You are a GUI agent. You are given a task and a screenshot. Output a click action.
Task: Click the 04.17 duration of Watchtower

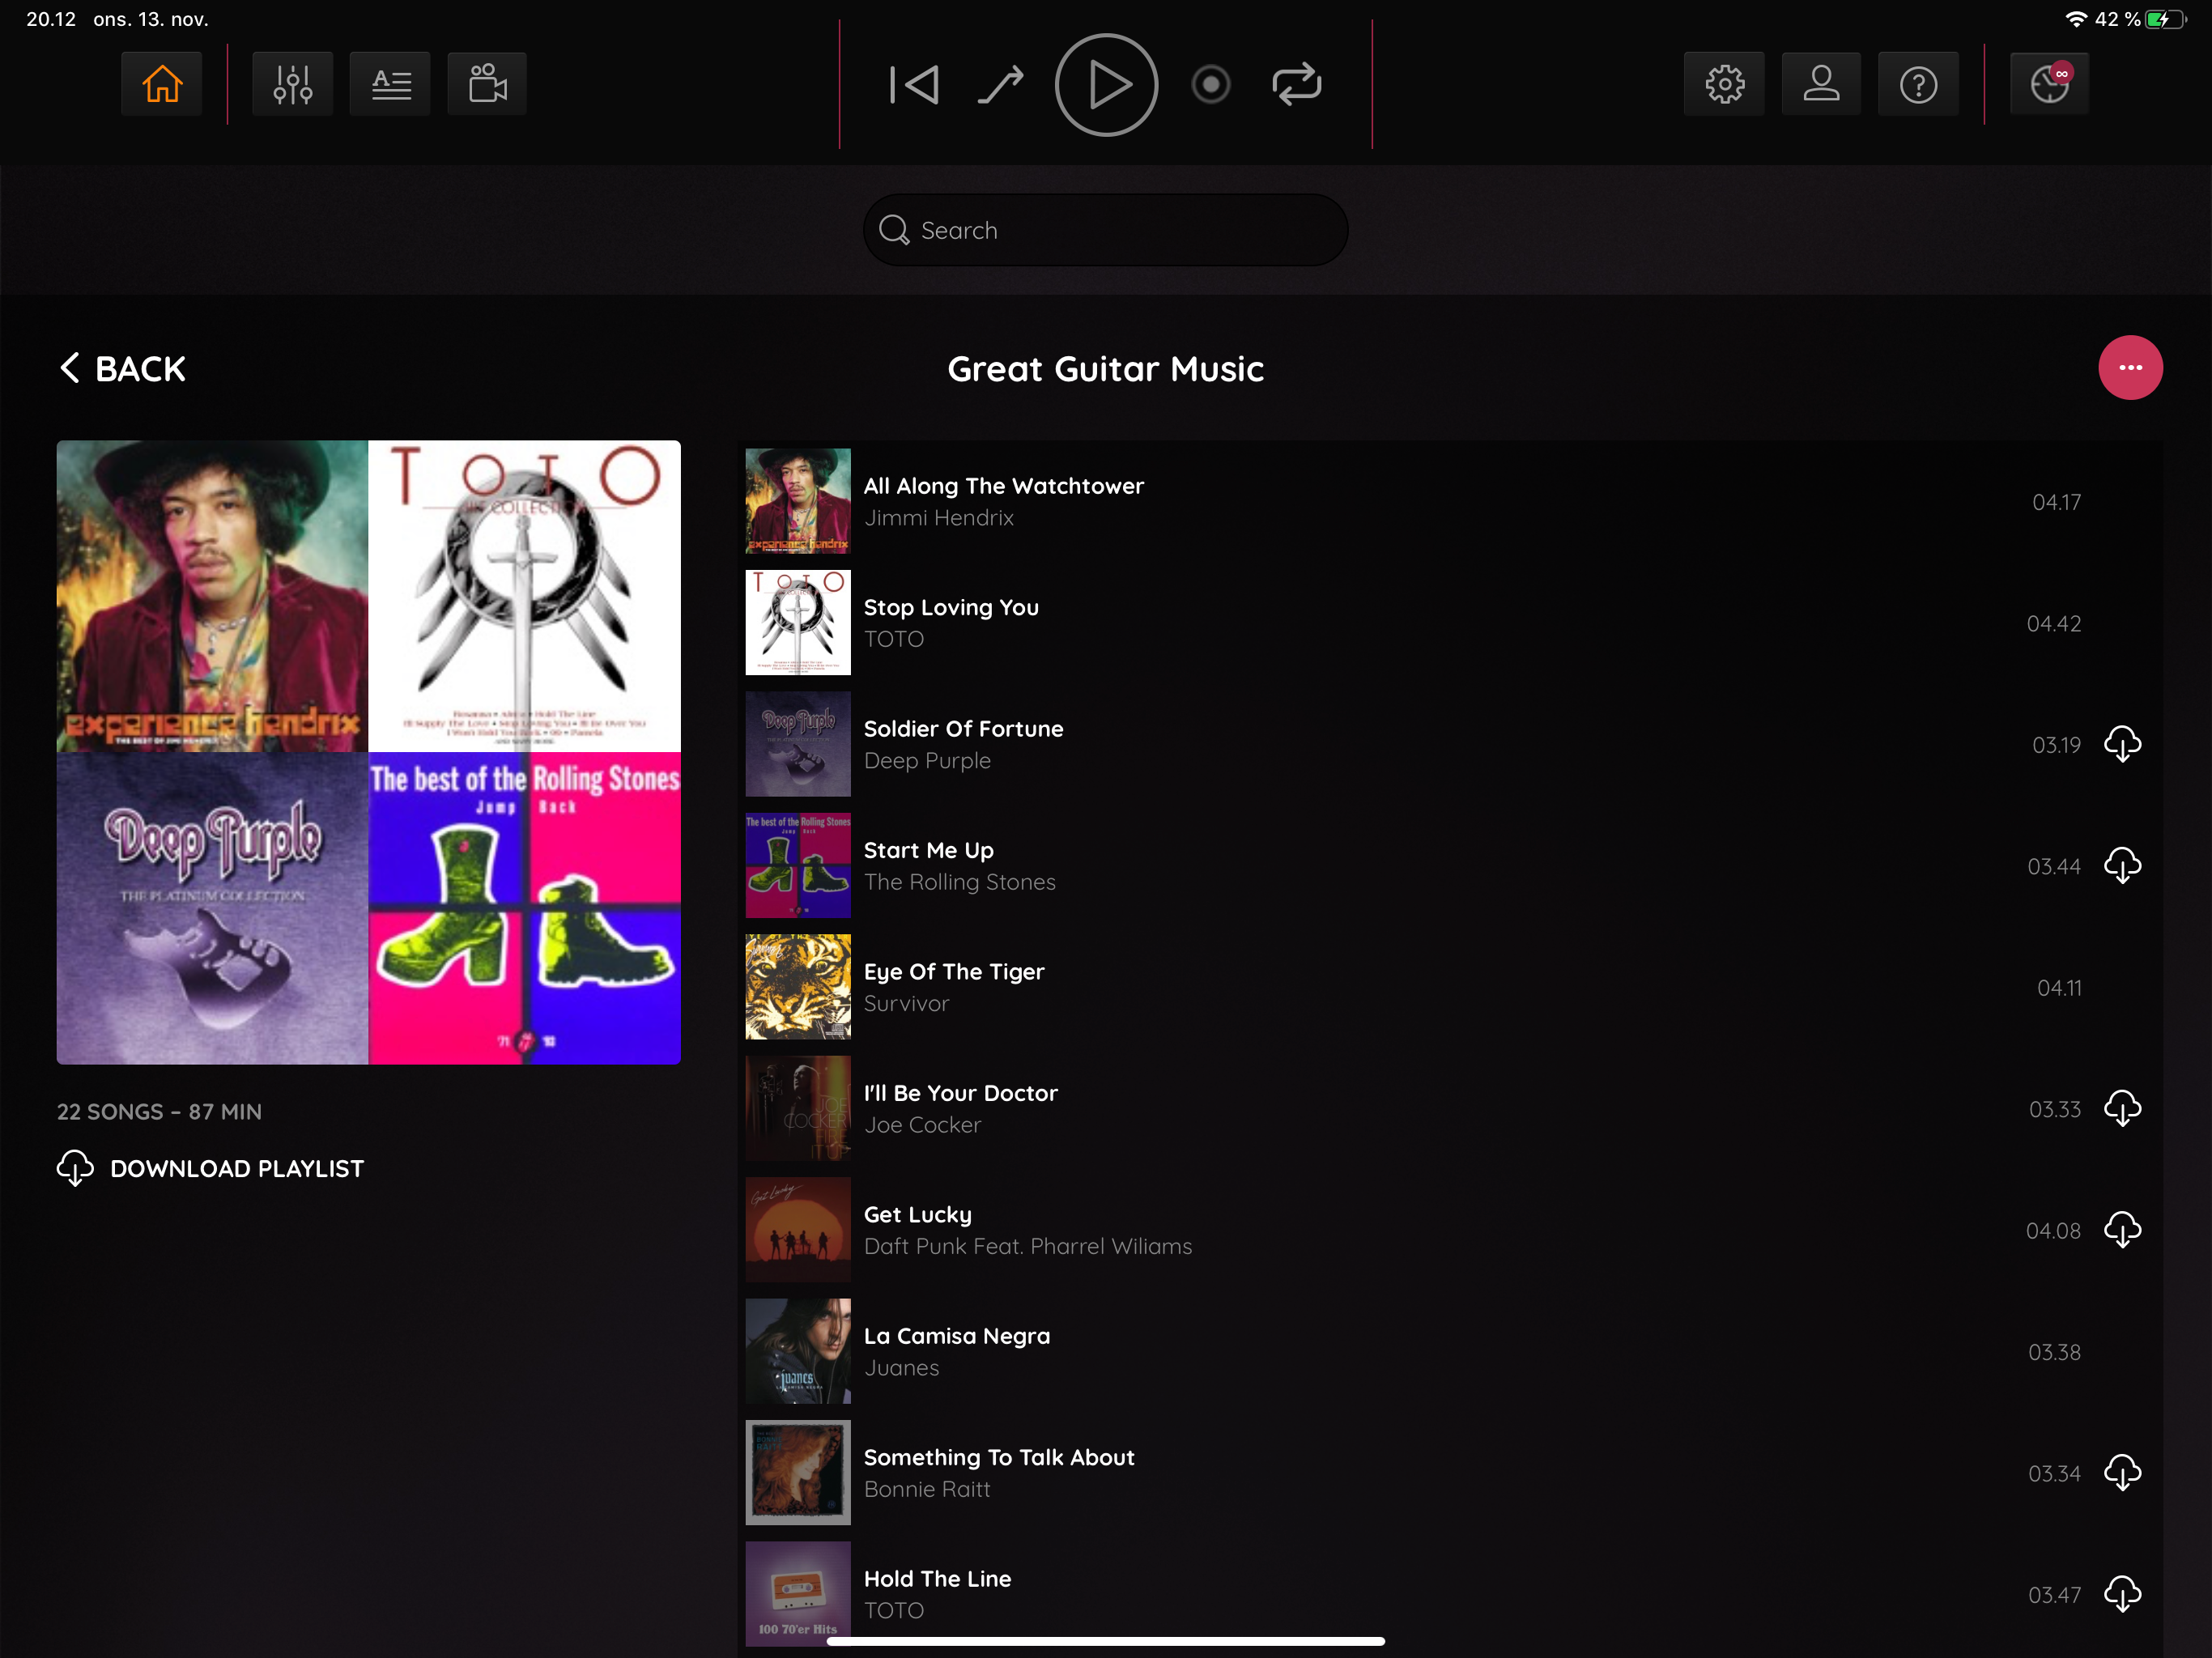2056,502
